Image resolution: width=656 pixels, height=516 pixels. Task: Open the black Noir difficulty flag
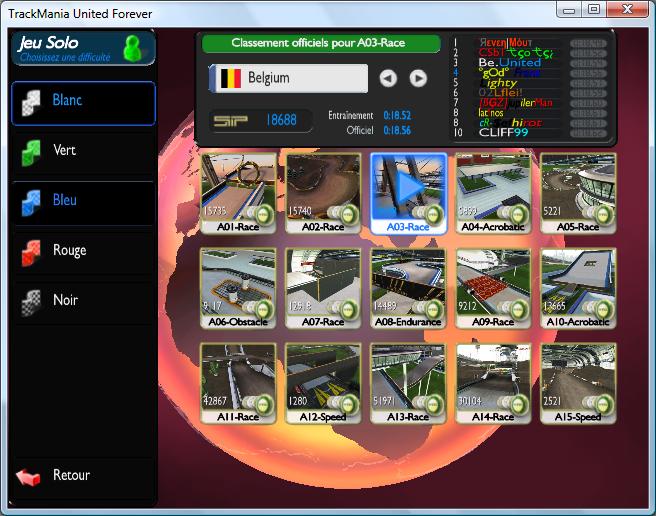coord(33,302)
